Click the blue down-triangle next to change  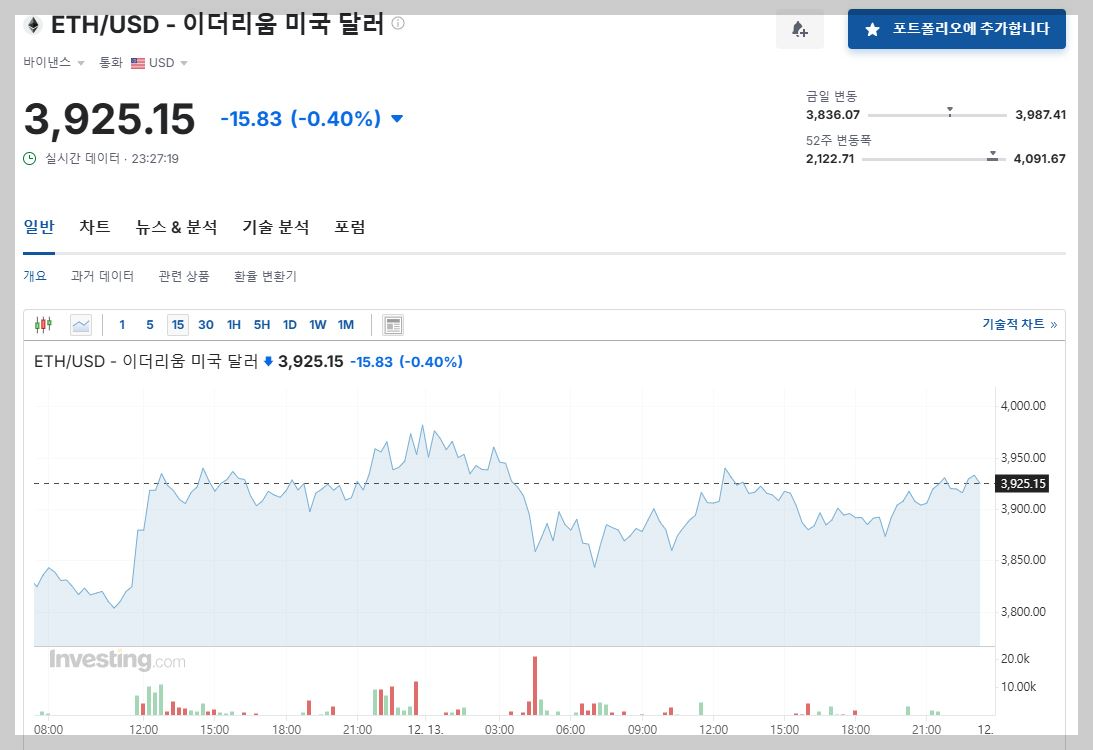(x=397, y=118)
